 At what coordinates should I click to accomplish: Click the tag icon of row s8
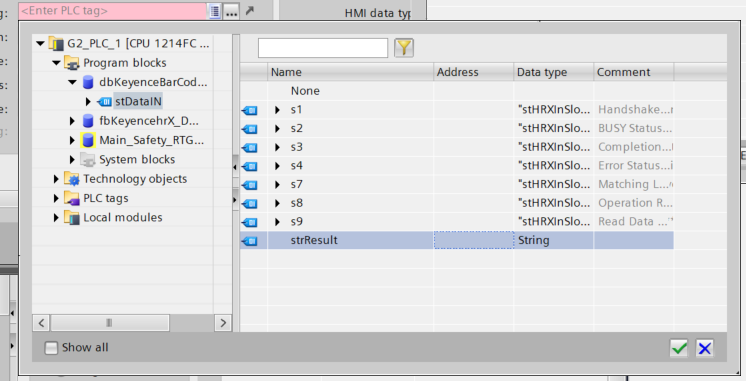[249, 204]
